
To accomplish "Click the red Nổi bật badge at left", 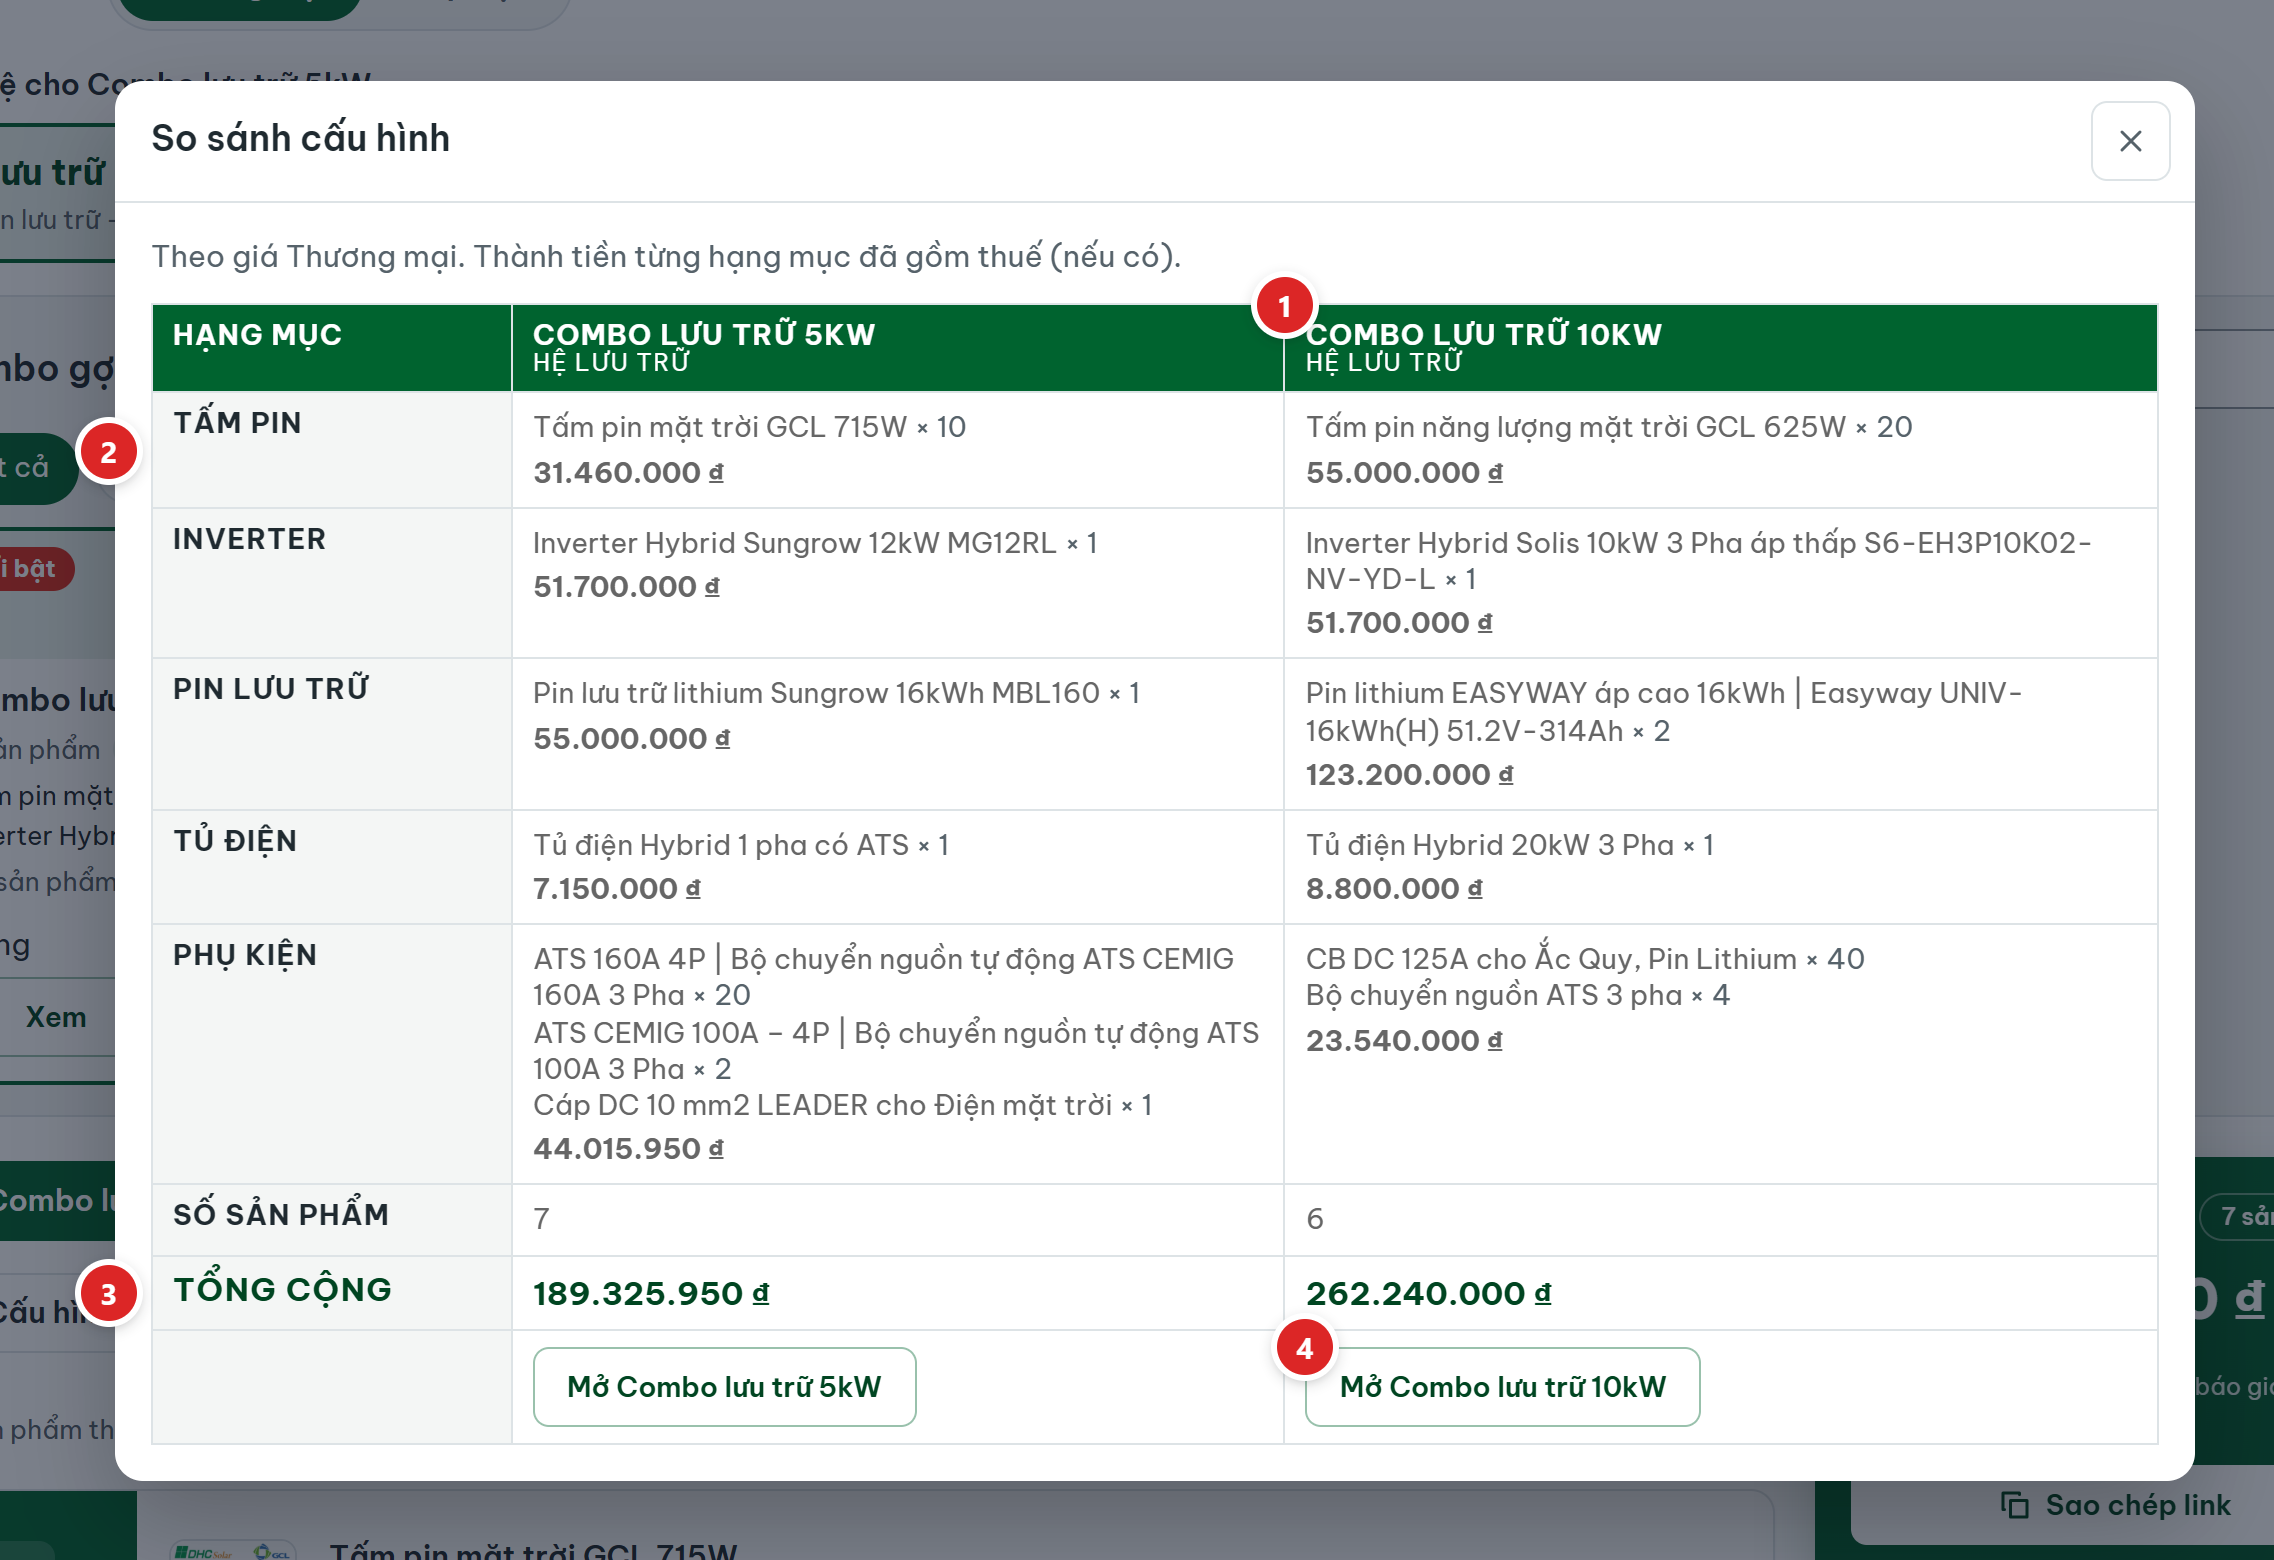I will coord(36,569).
